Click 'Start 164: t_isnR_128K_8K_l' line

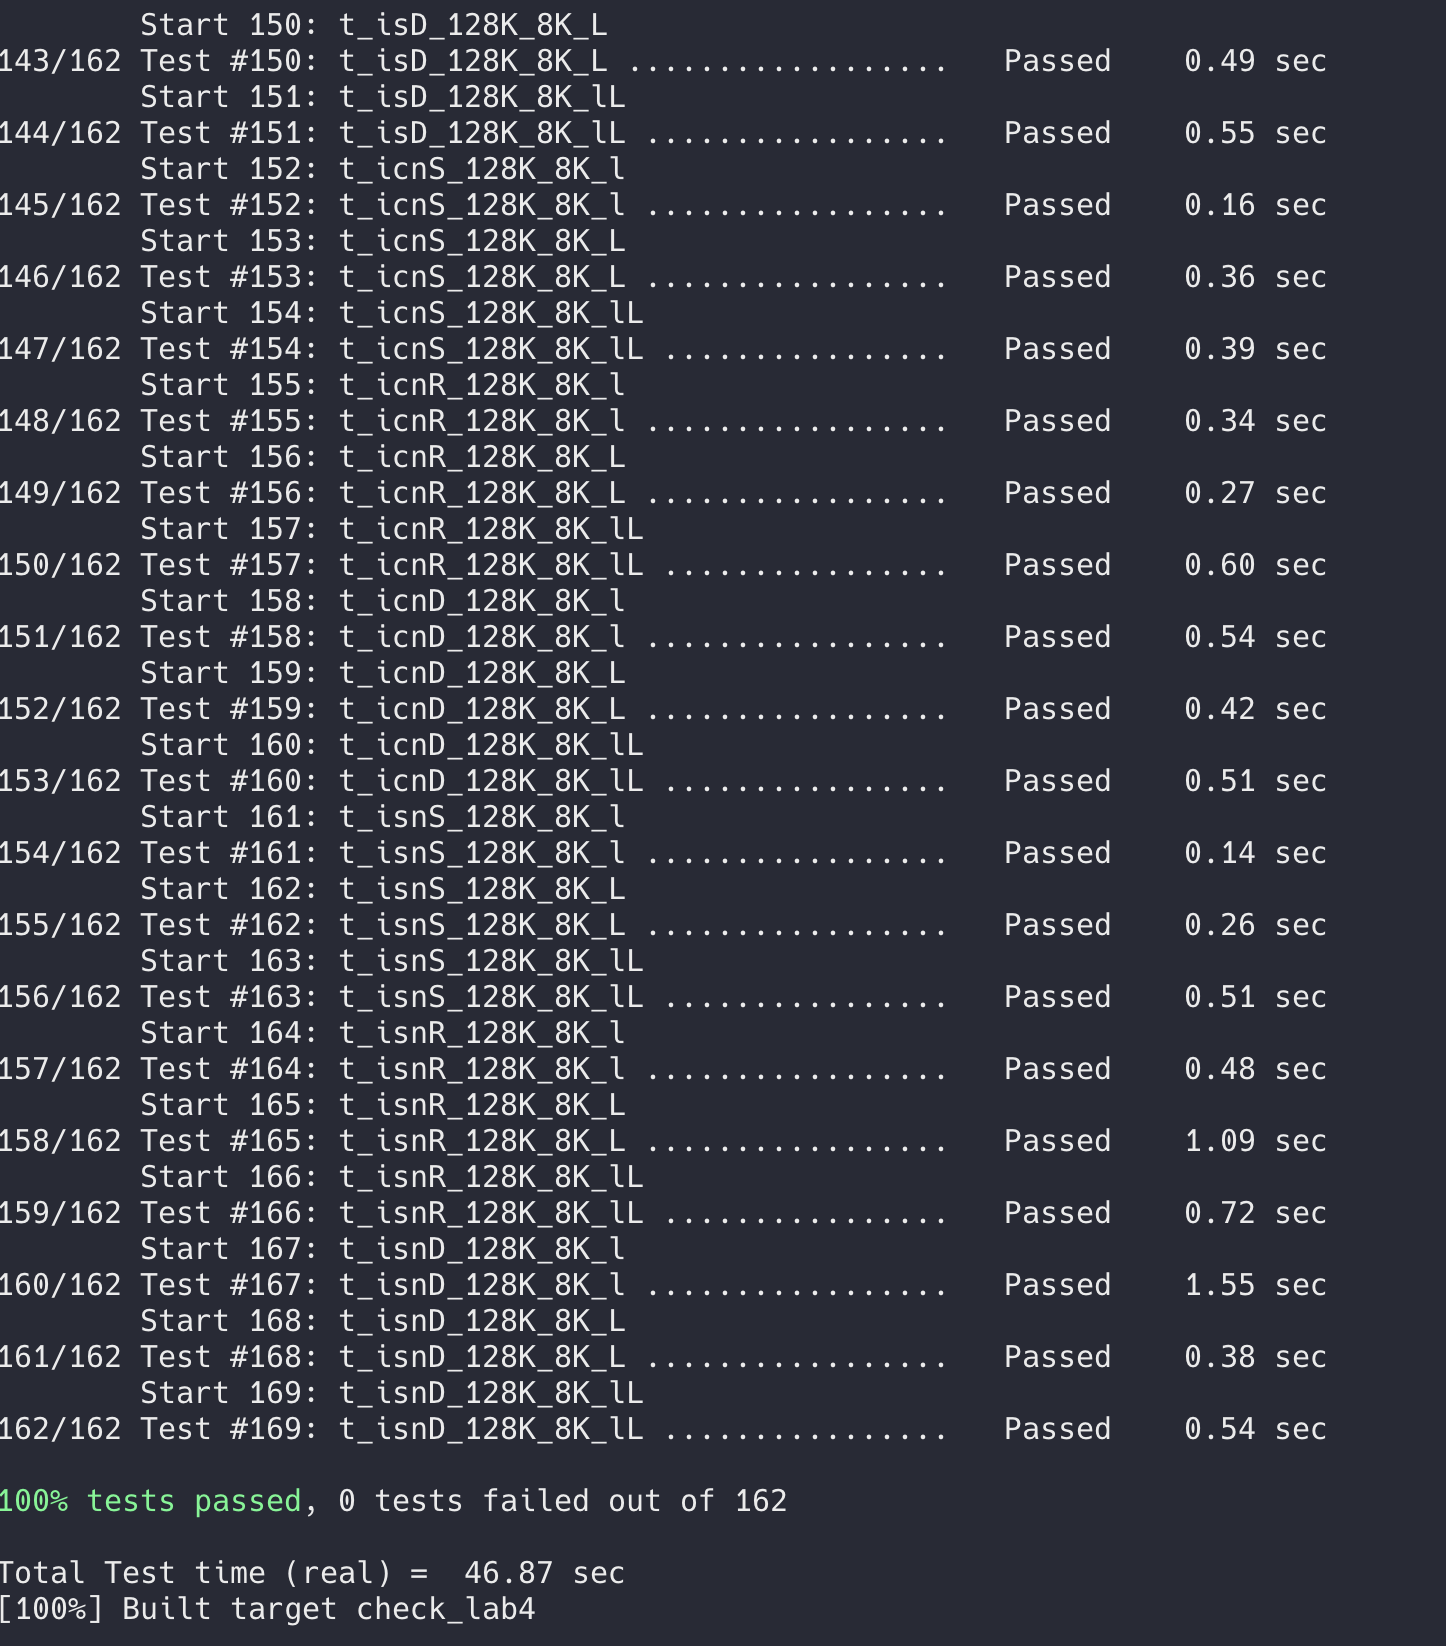(x=383, y=1033)
